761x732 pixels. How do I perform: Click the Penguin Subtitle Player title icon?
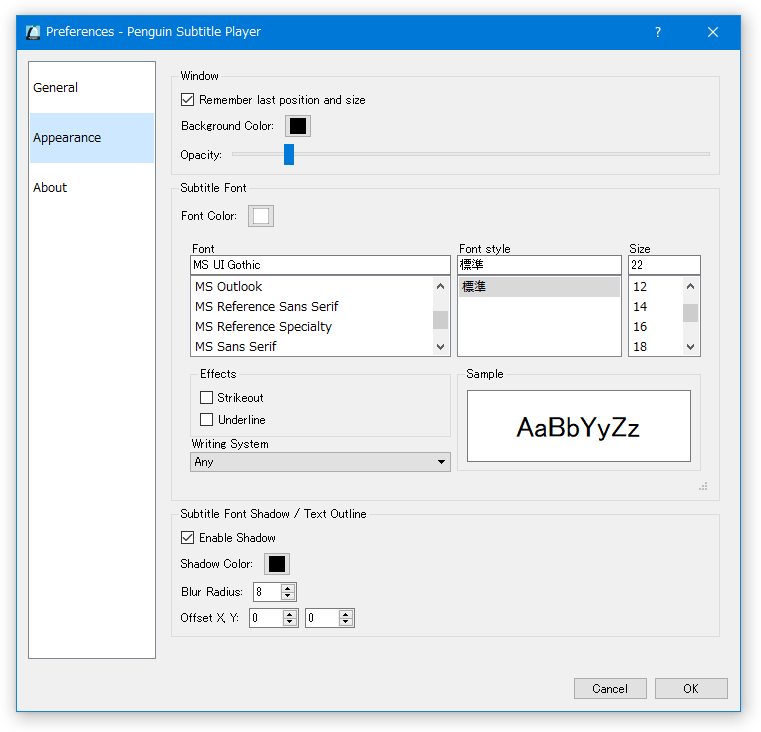click(x=33, y=32)
